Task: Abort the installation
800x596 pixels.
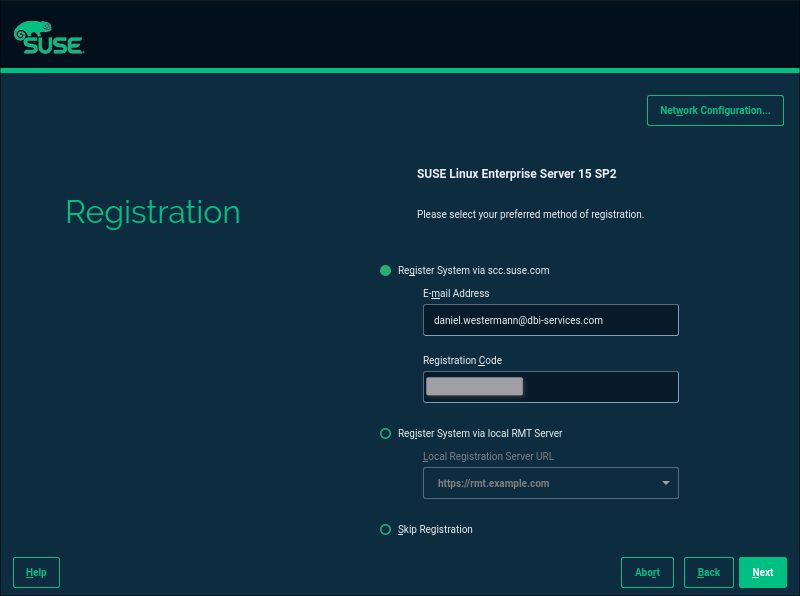Action: click(647, 573)
